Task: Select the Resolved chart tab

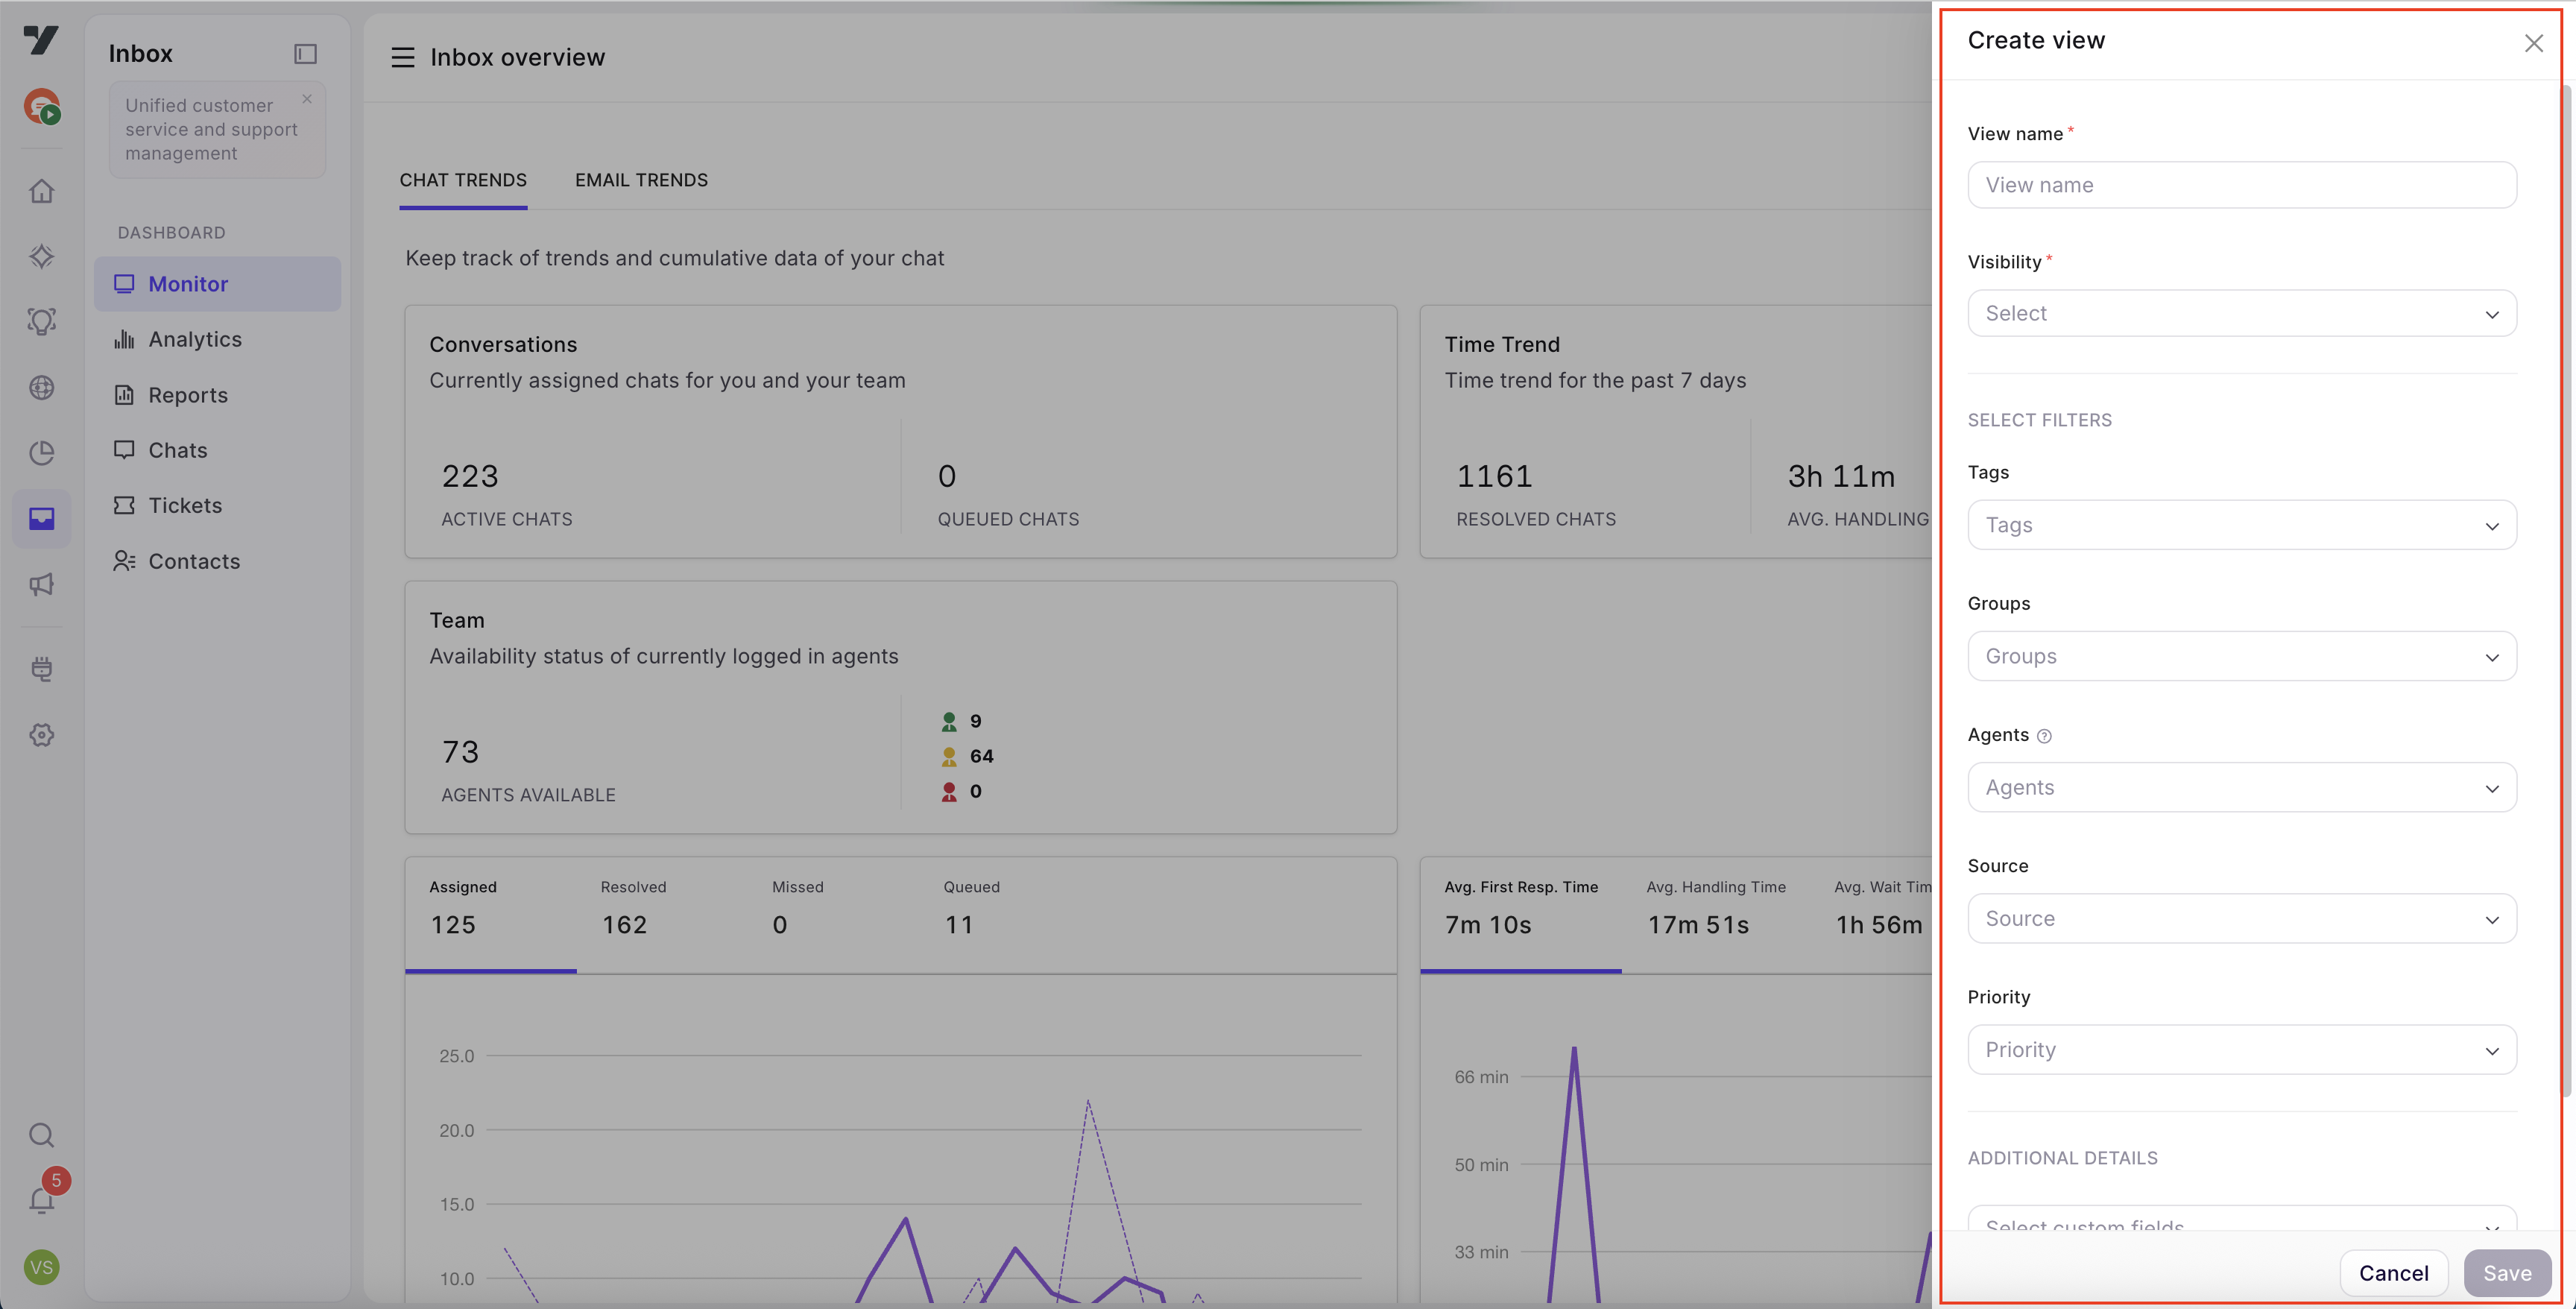Action: click(662, 914)
